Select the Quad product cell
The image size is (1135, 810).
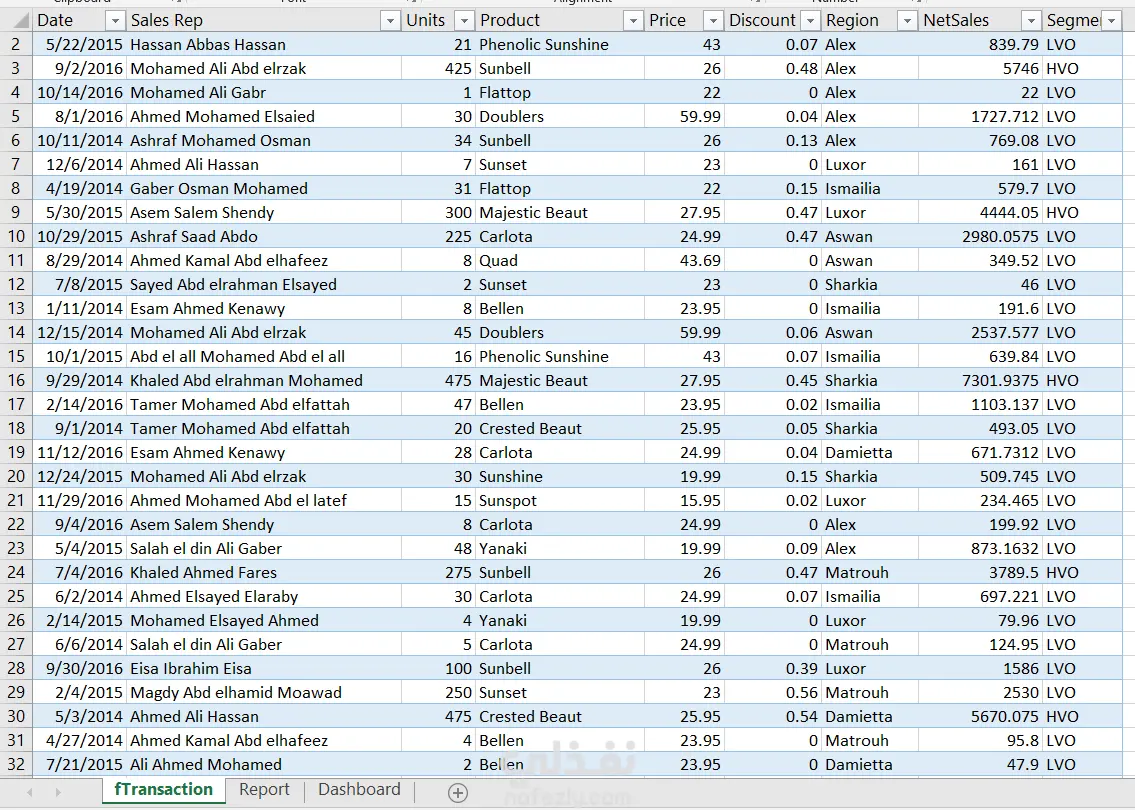click(560, 261)
